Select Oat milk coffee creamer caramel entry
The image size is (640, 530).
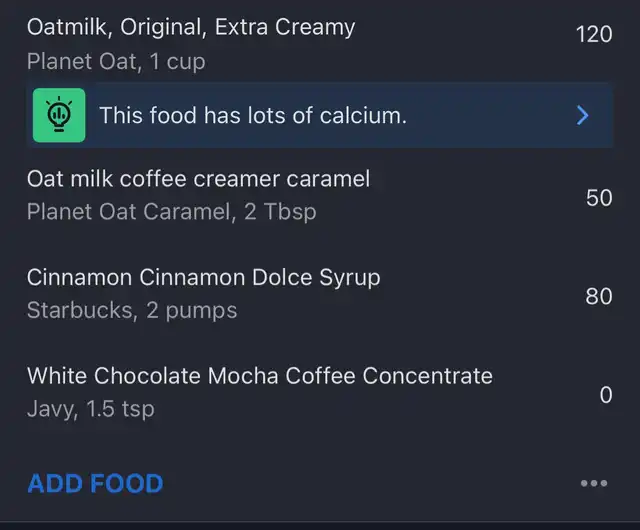click(198, 179)
